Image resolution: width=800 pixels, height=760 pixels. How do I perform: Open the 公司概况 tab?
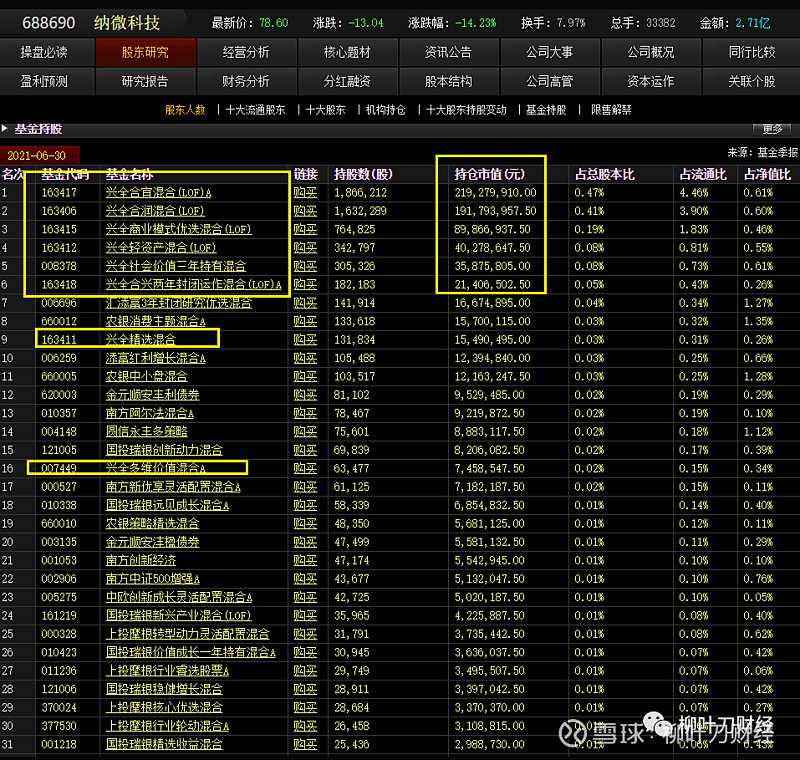pos(651,53)
